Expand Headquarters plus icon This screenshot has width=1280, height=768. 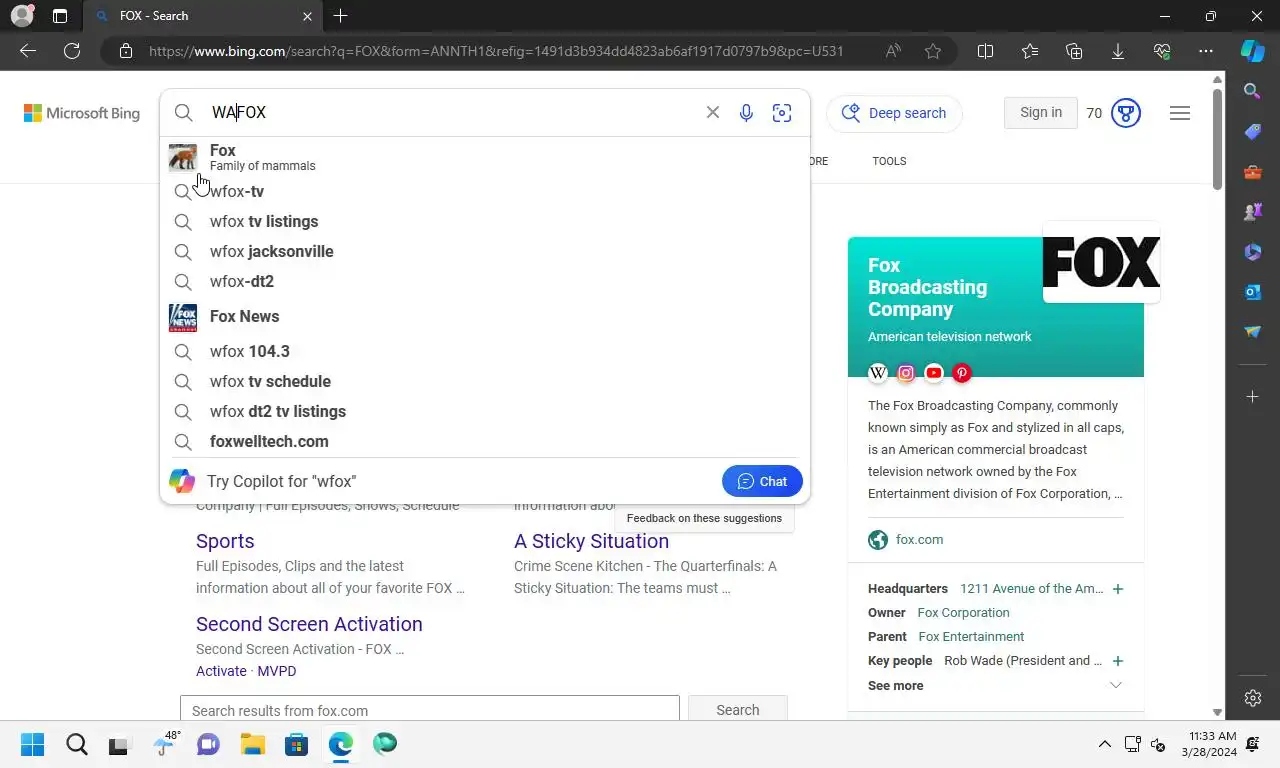(1118, 589)
